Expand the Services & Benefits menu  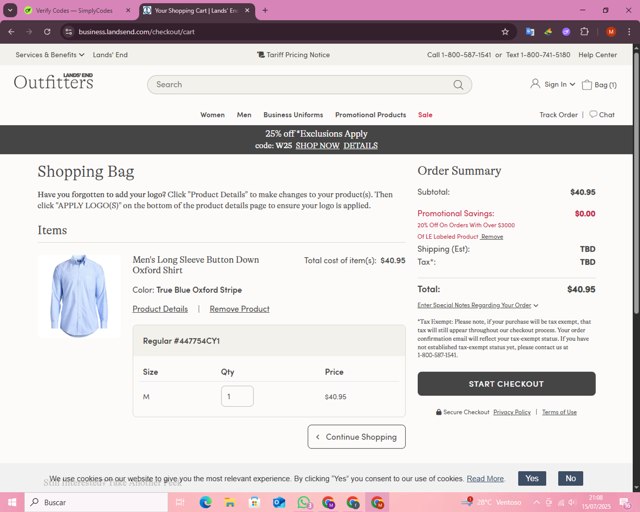point(50,55)
